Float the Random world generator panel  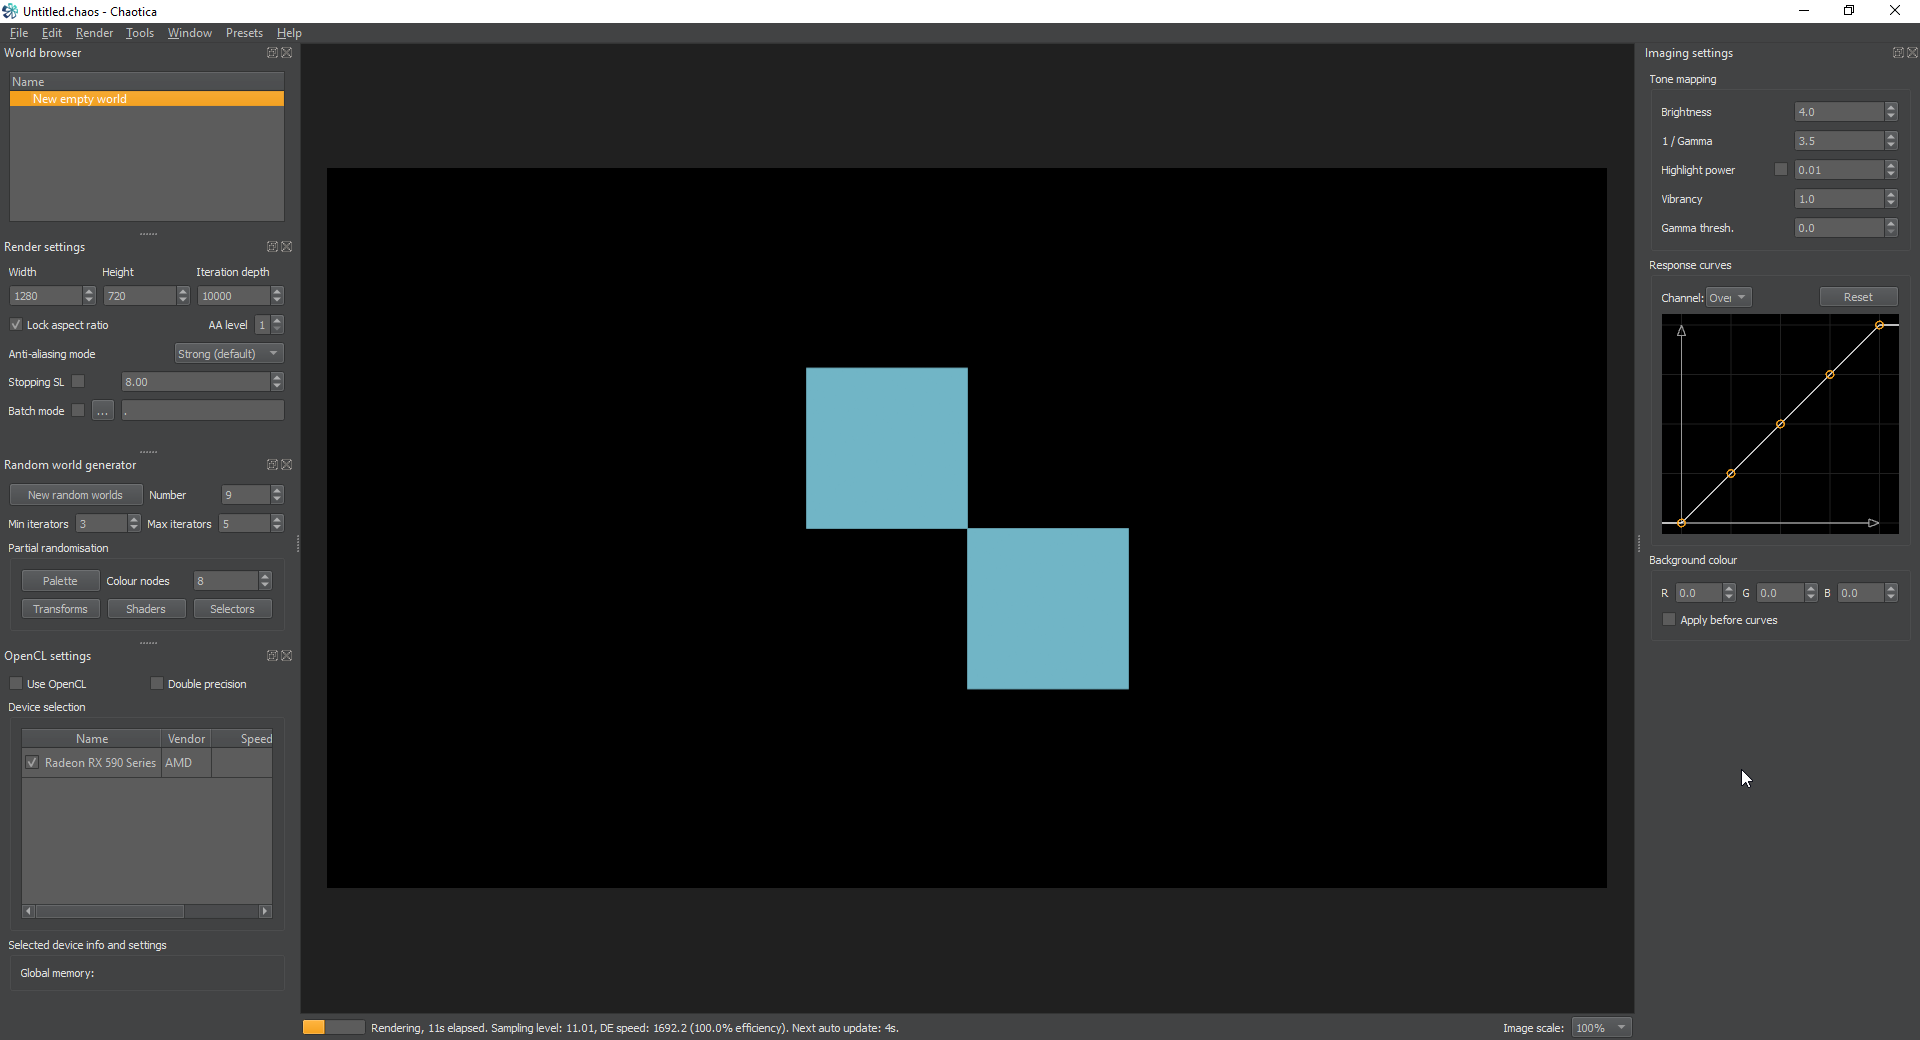point(272,465)
